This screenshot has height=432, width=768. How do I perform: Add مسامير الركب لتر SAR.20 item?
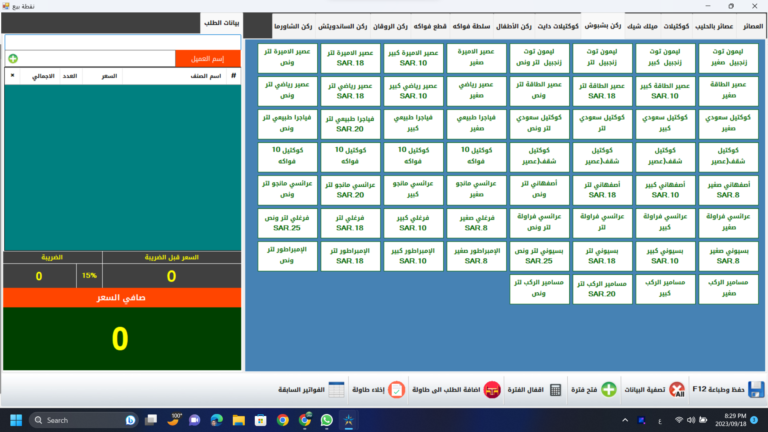pyautogui.click(x=603, y=290)
